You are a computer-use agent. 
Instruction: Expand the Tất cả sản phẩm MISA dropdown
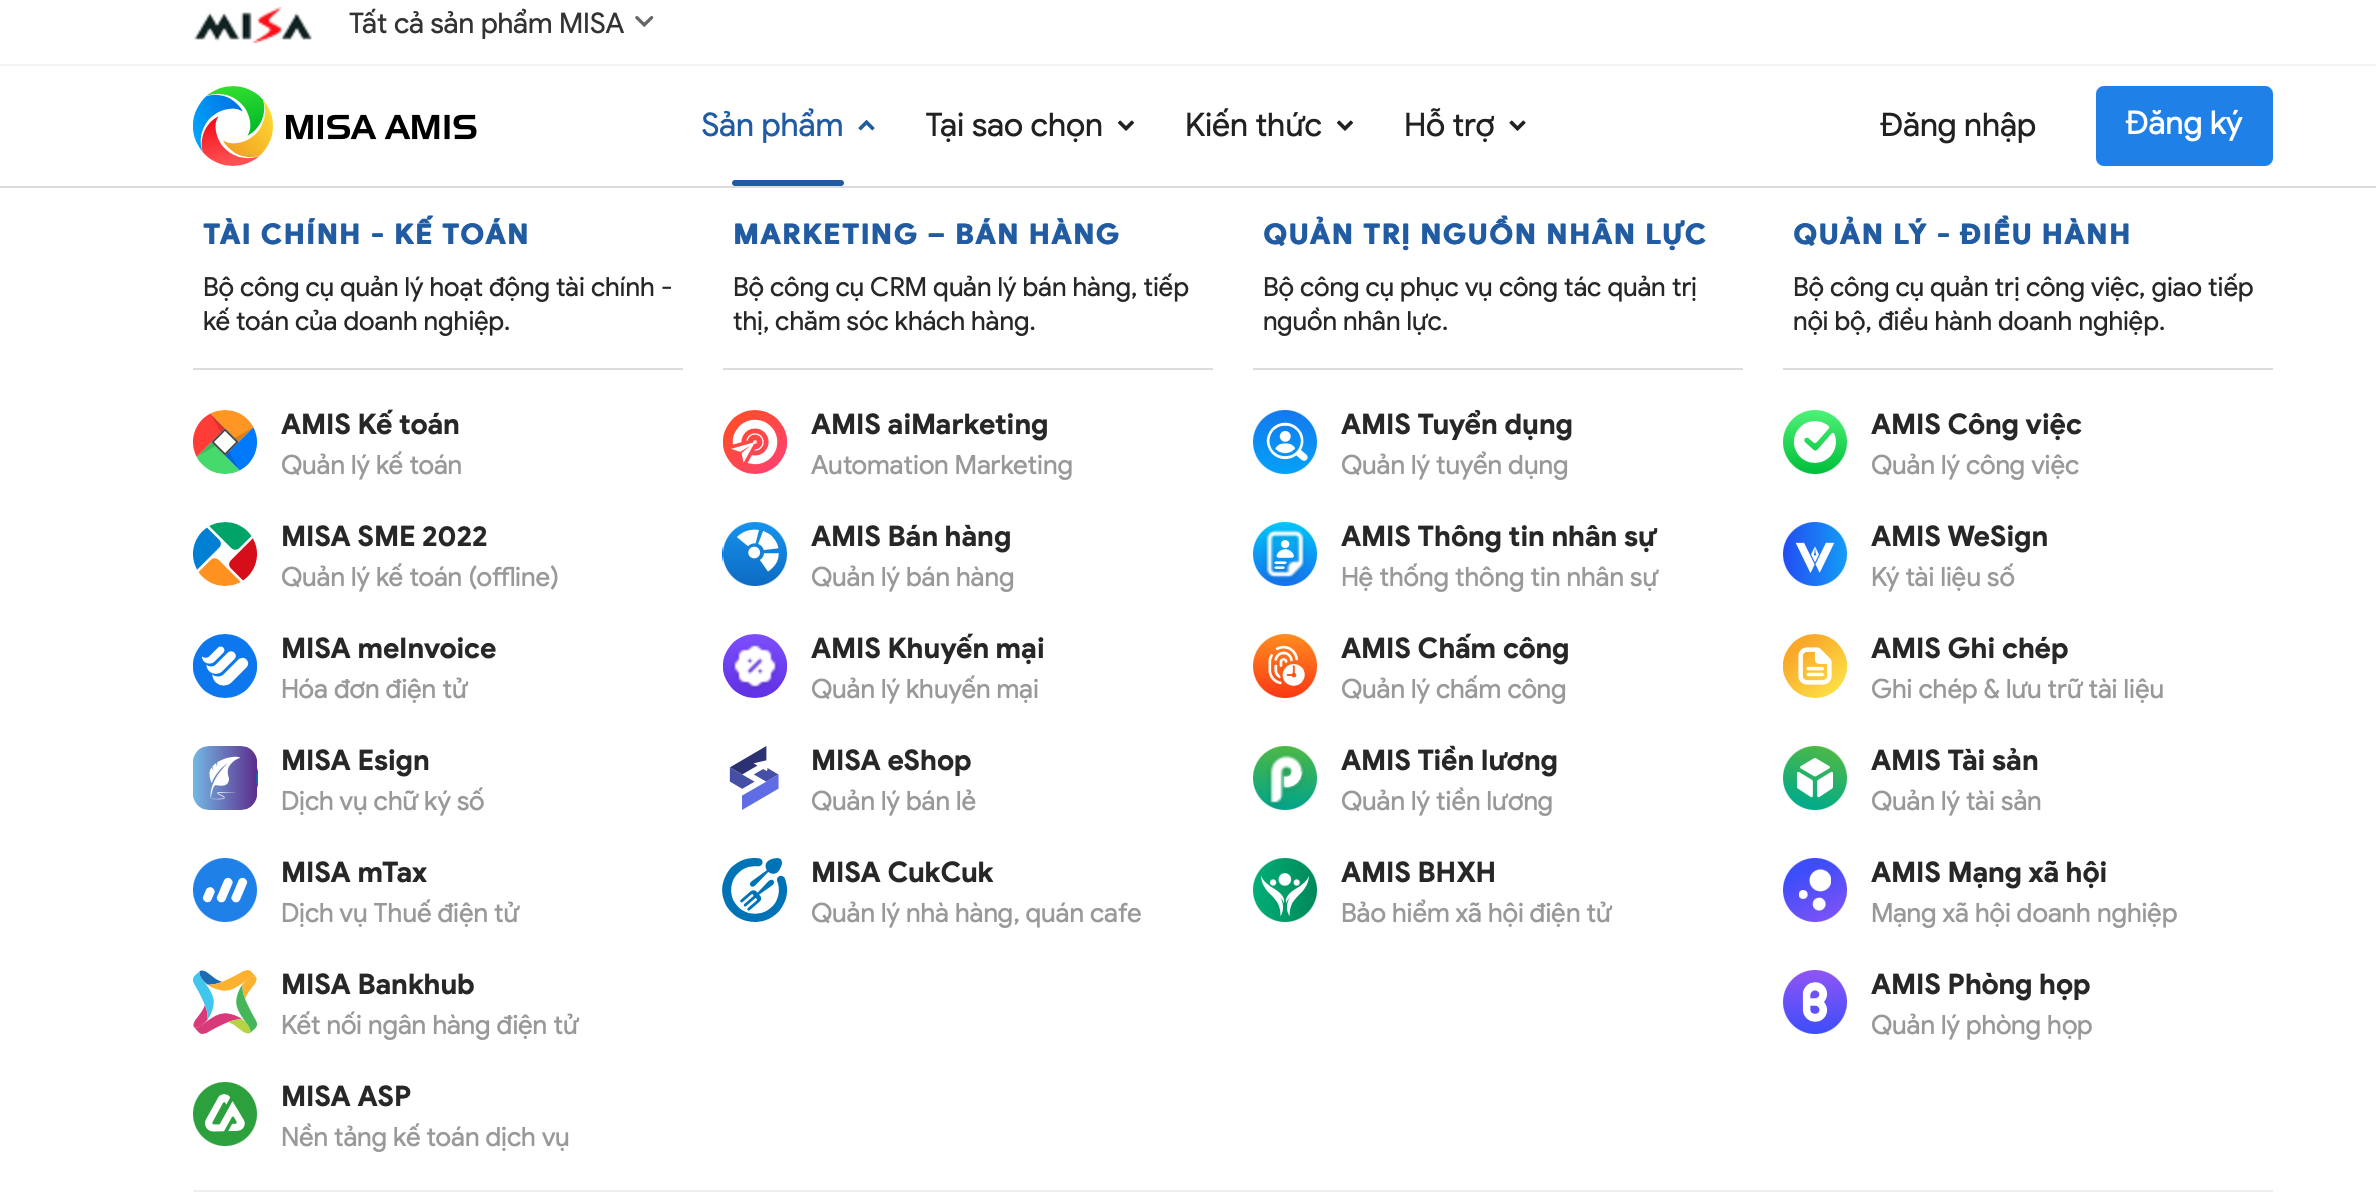[x=500, y=23]
